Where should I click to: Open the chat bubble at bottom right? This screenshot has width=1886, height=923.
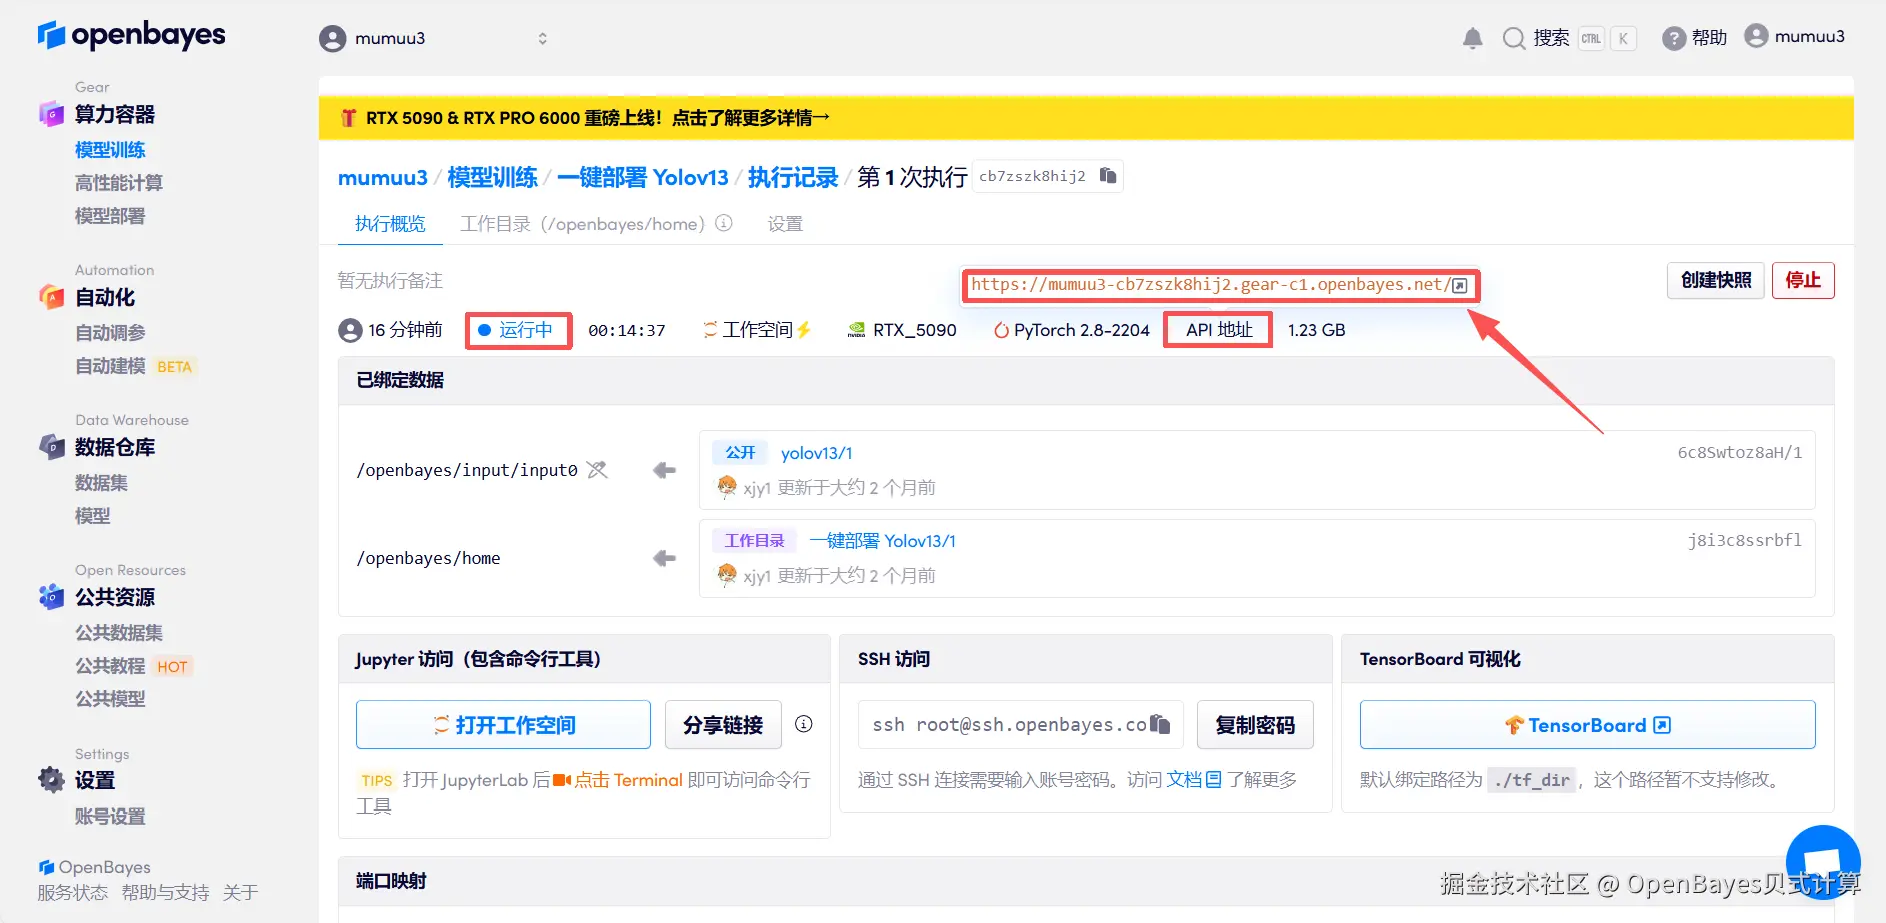pos(1822,861)
